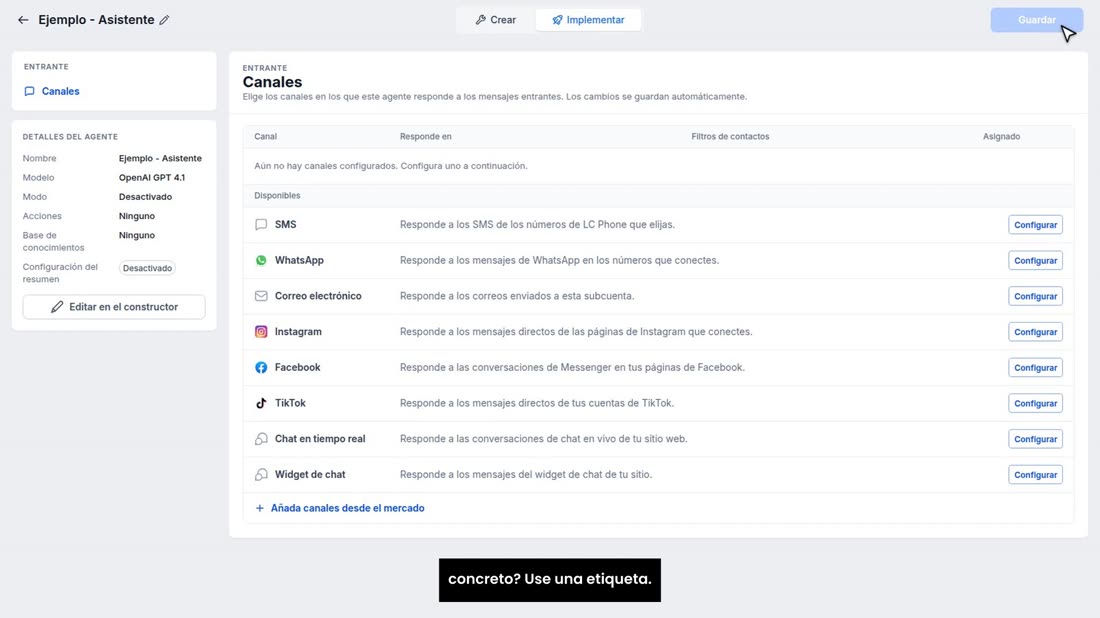
Task: Click the Facebook channel name
Action: tap(297, 368)
